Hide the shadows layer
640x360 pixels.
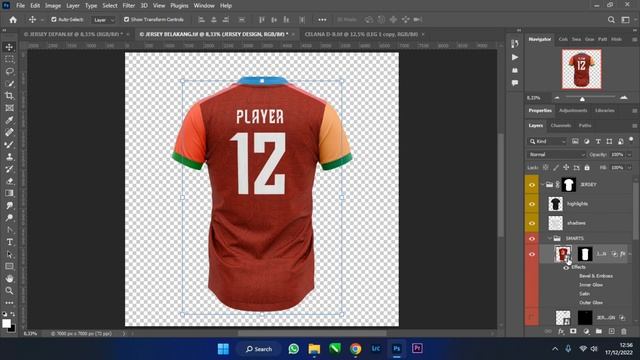[532, 223]
